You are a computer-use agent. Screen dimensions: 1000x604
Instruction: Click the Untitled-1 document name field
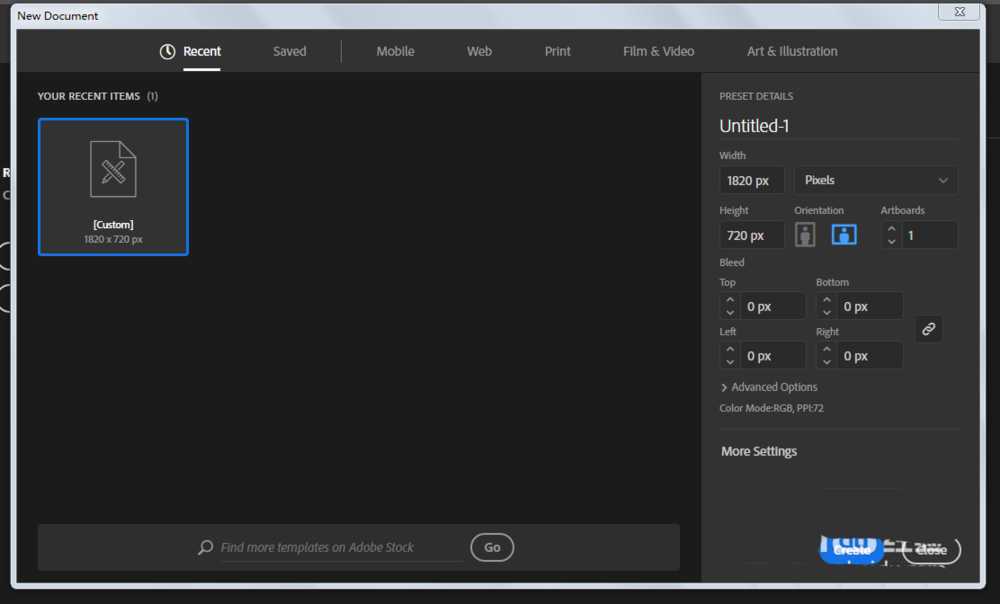[x=837, y=126]
